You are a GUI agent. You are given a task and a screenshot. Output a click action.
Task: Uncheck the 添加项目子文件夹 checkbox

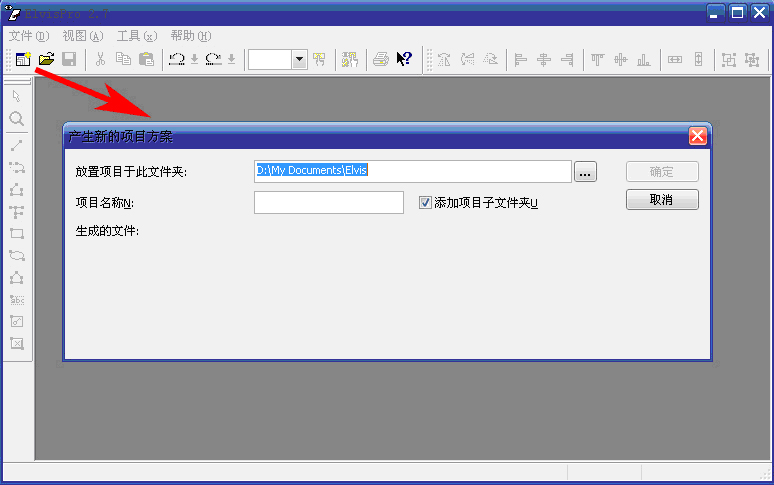point(425,202)
